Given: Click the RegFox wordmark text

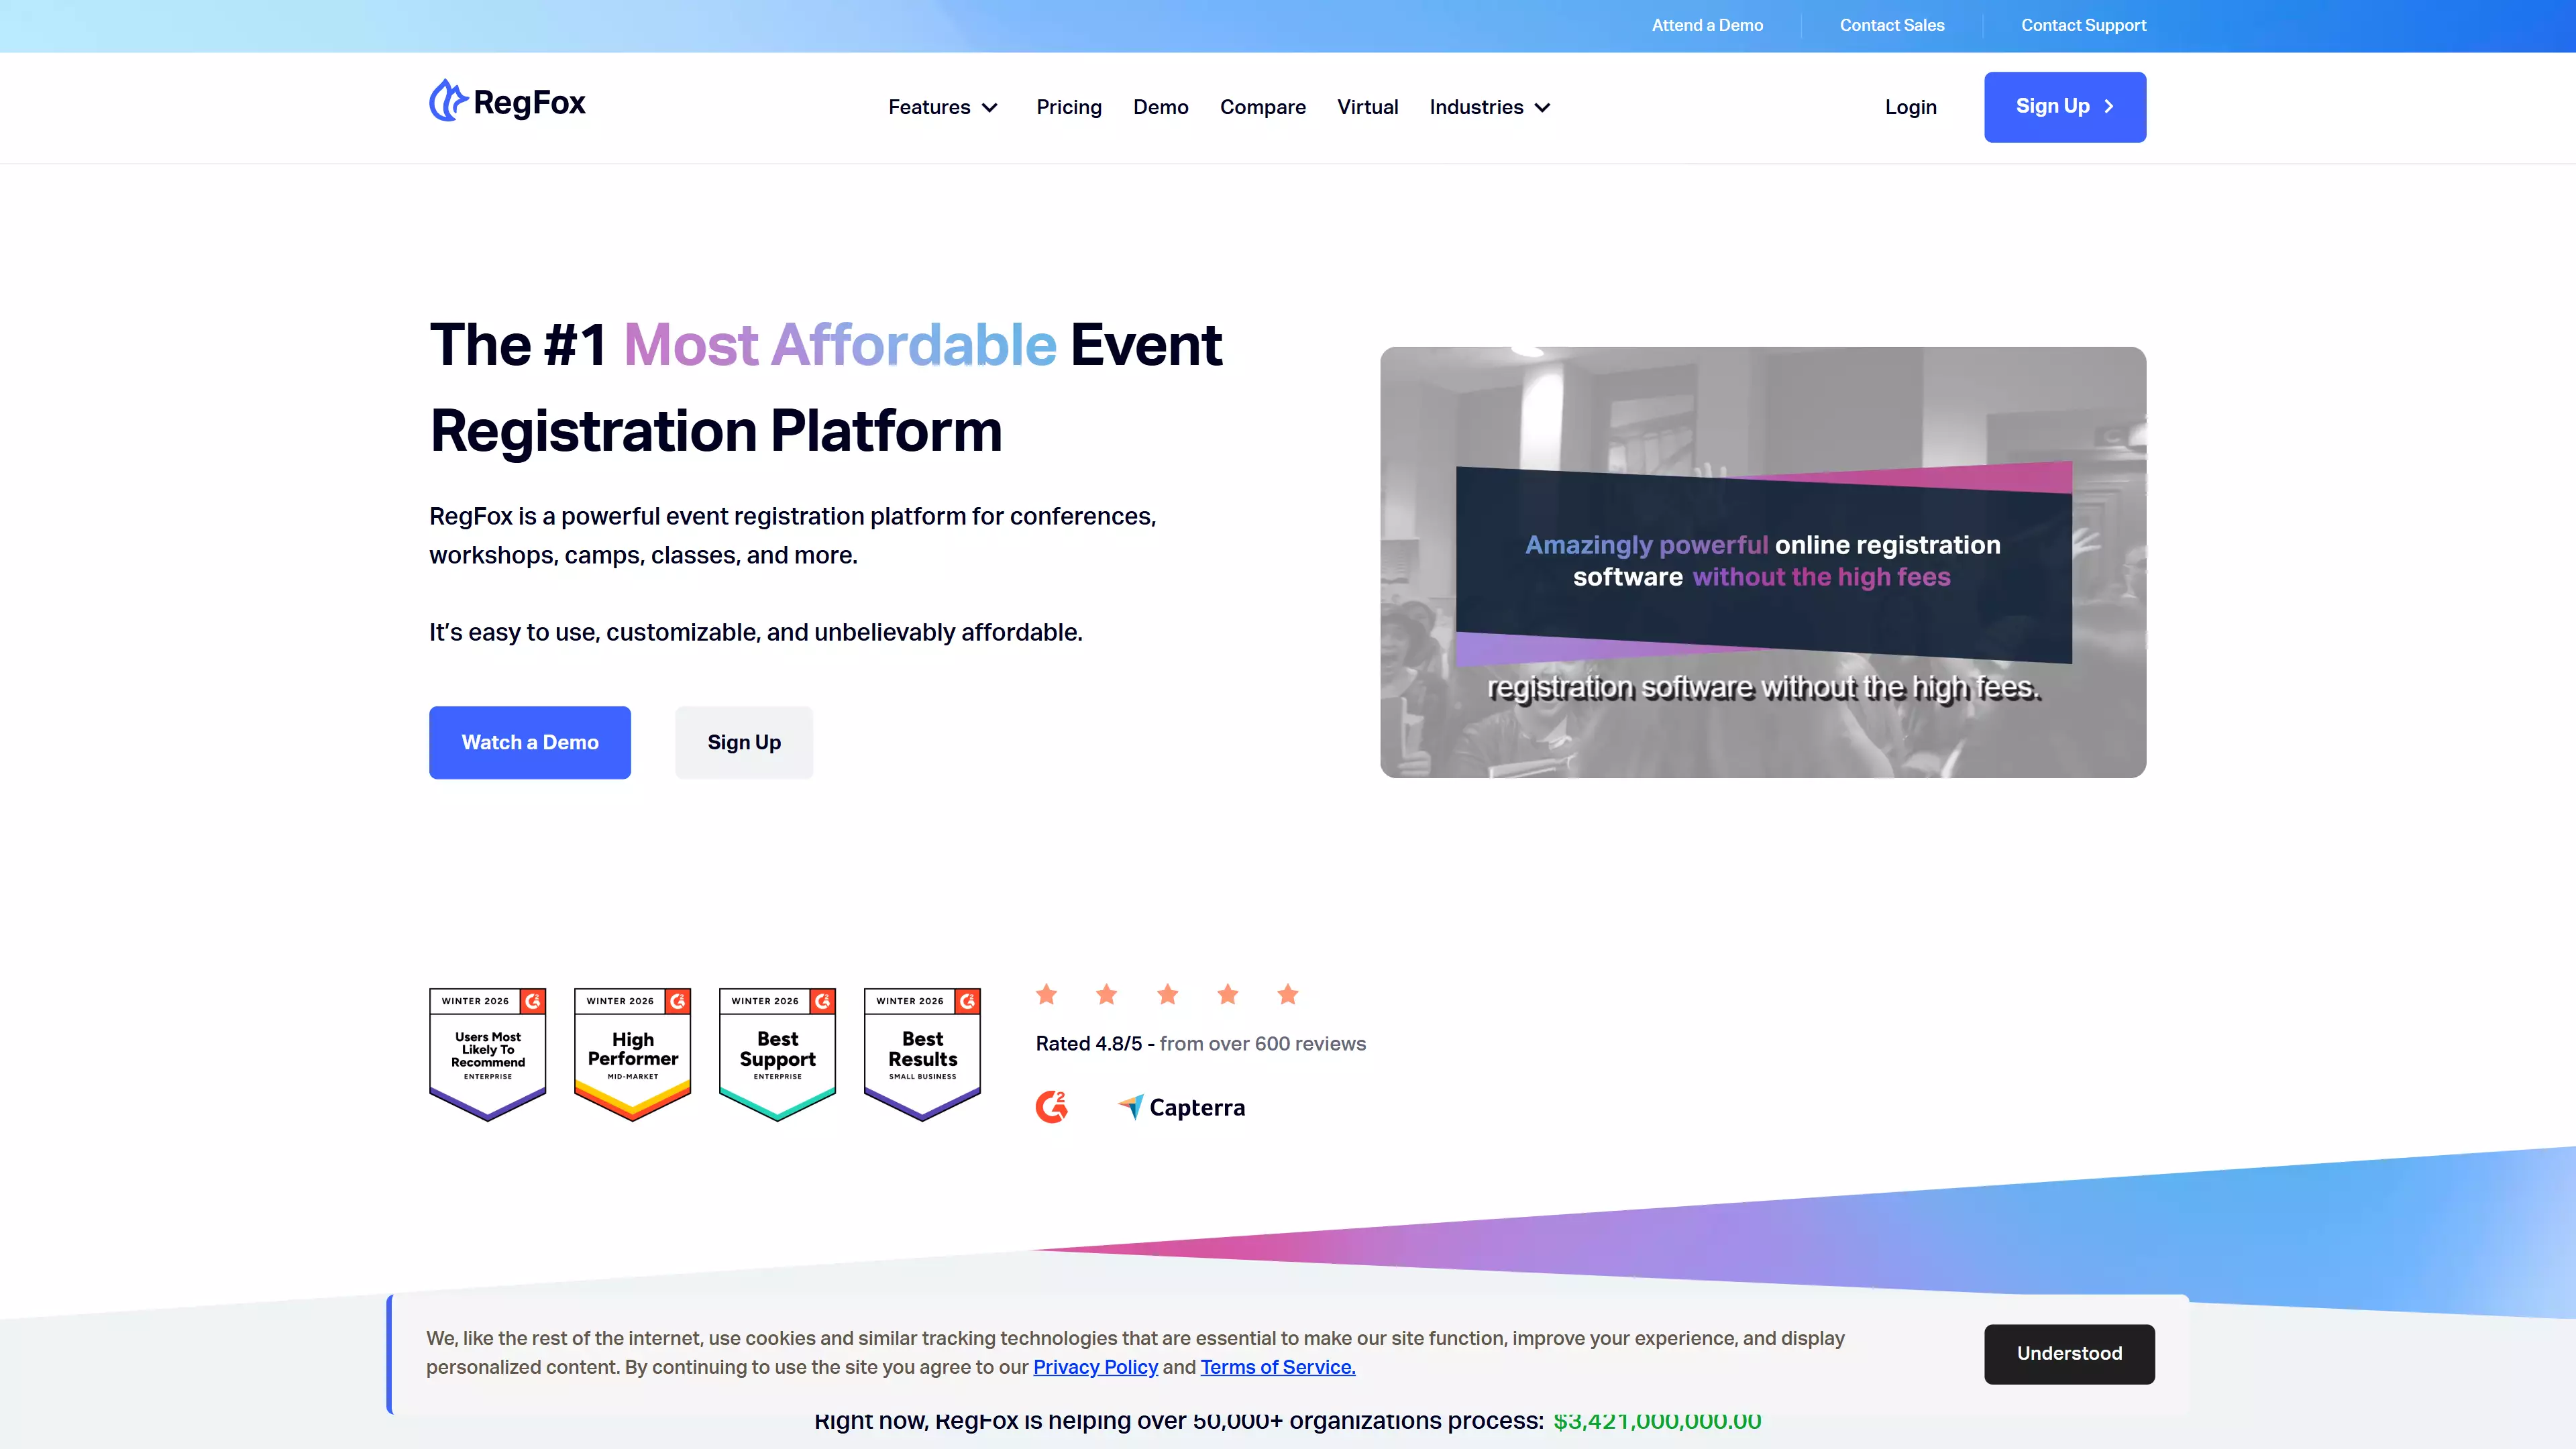Looking at the screenshot, I should click(529, 102).
